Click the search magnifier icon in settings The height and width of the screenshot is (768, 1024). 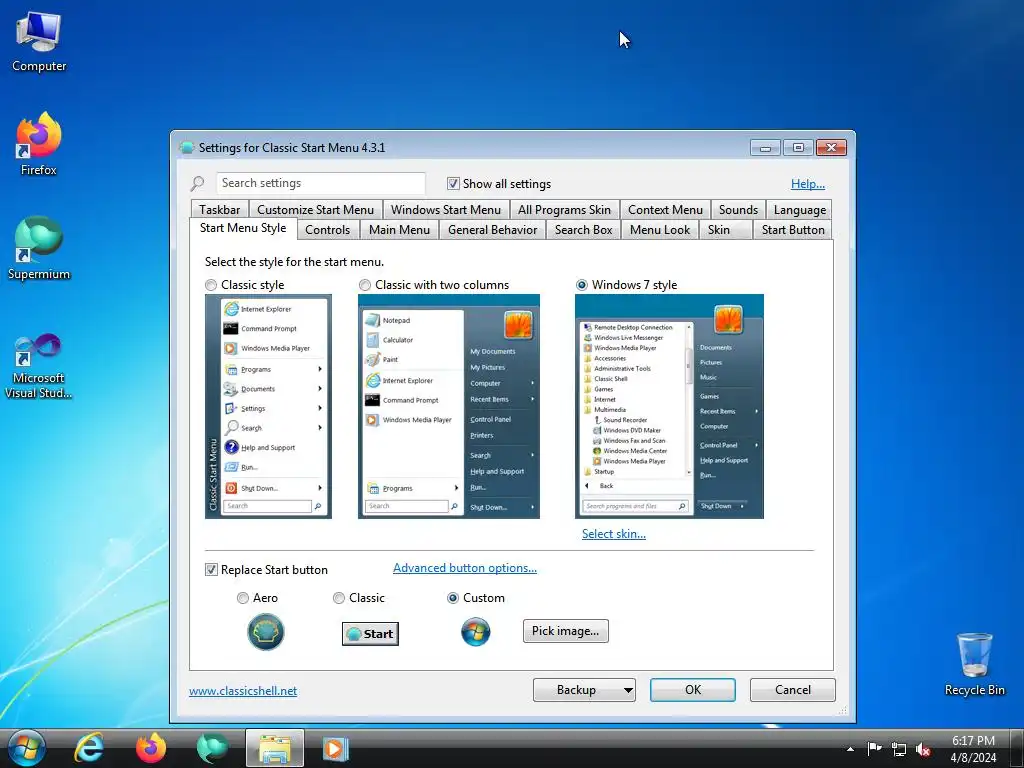197,184
